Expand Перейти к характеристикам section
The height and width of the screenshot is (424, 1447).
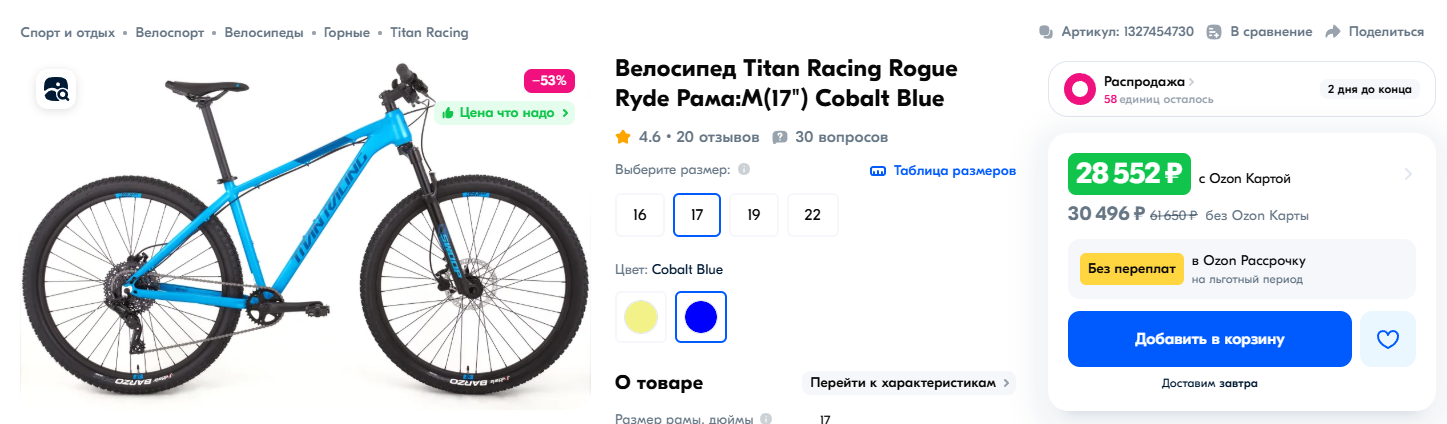coord(908,383)
